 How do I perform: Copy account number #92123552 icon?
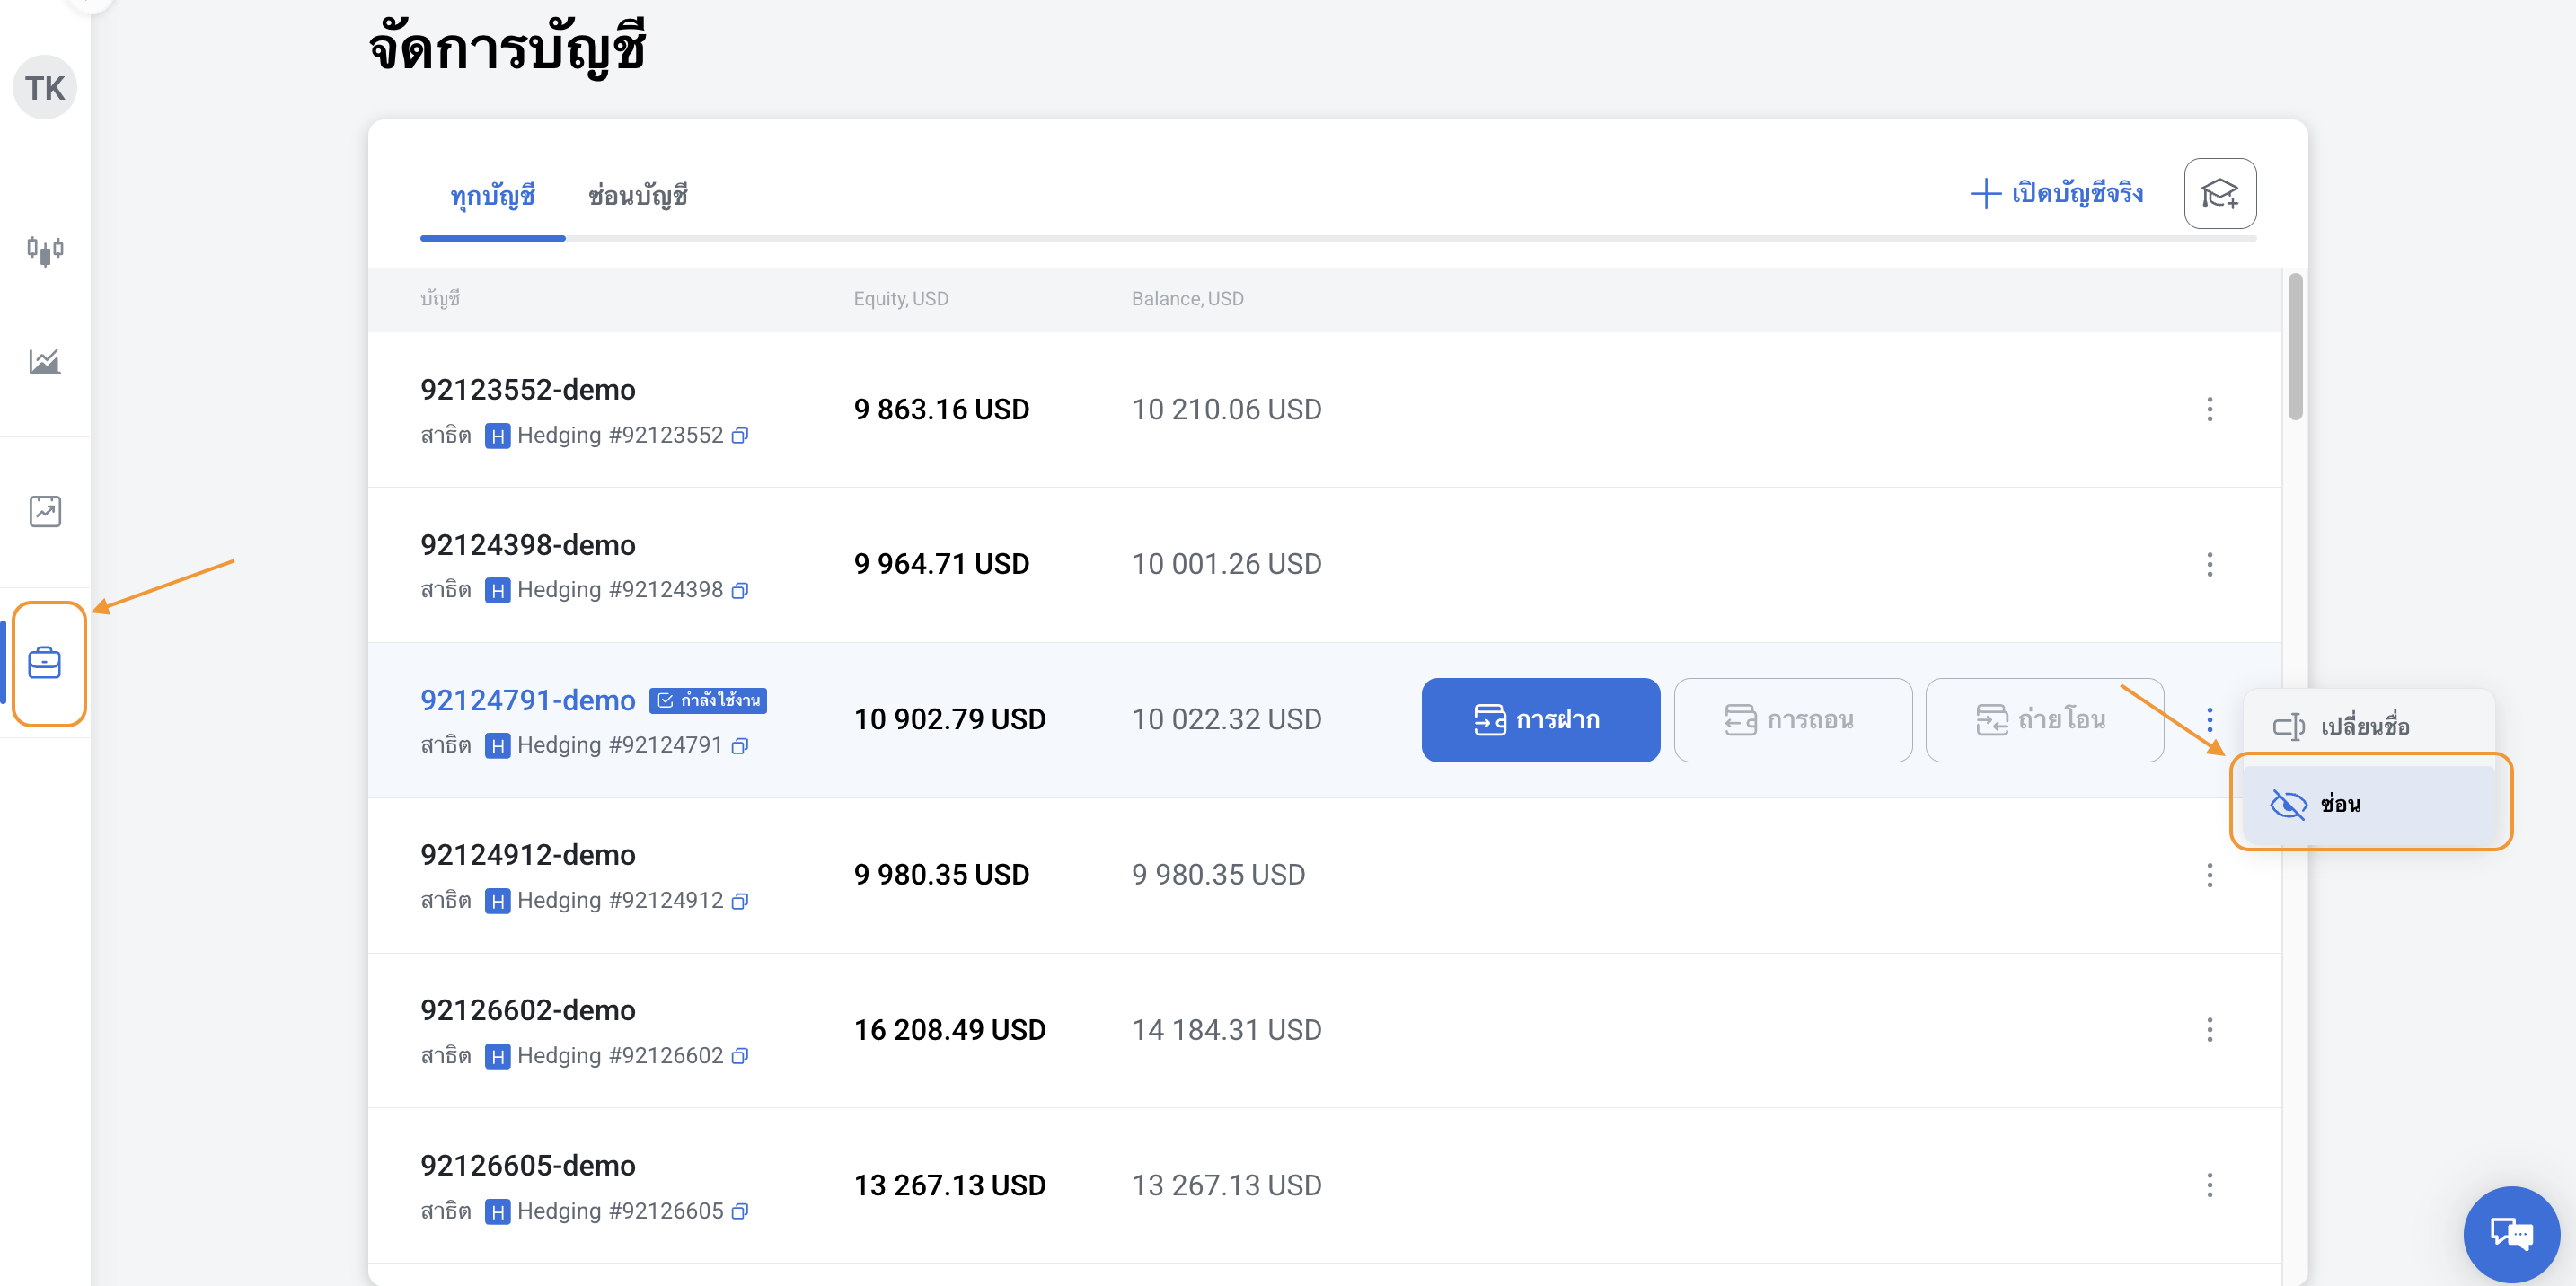[740, 436]
